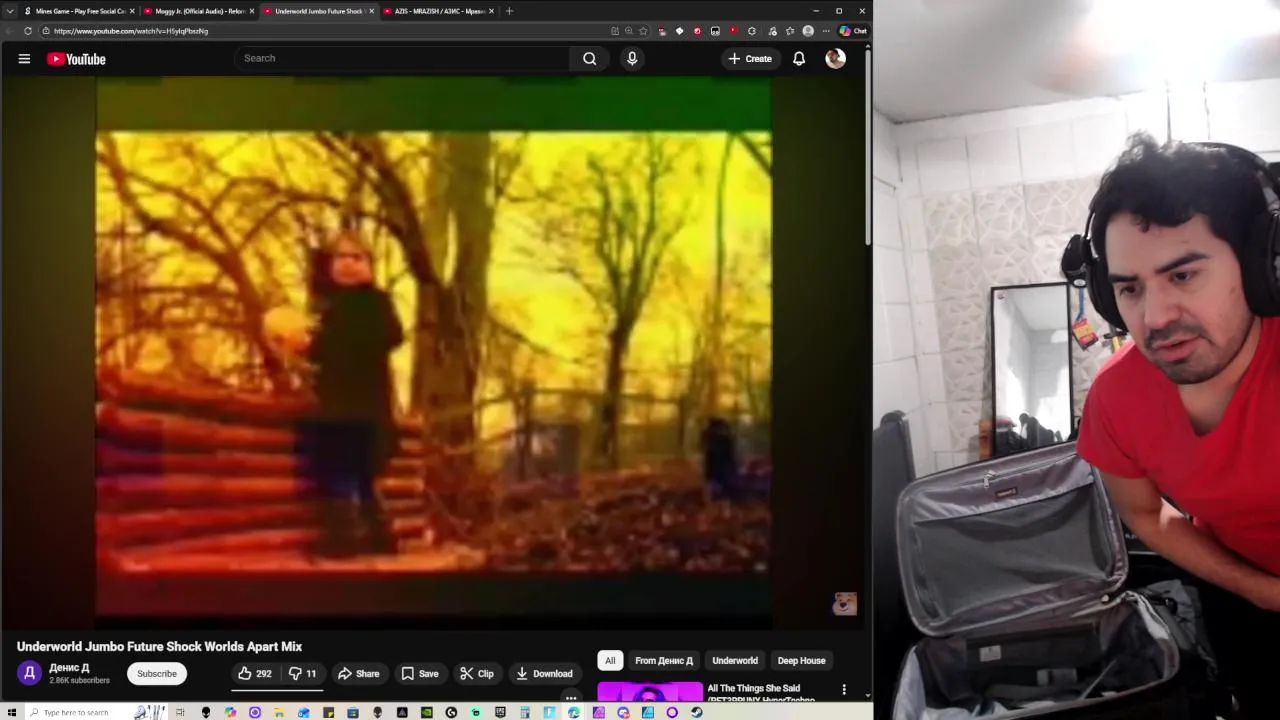Close the Moggy Jr. tab

pyautogui.click(x=252, y=11)
